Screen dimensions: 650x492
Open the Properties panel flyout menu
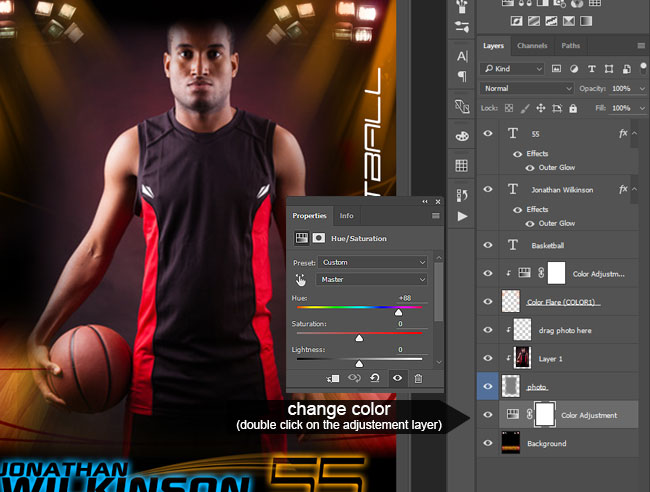coord(436,216)
